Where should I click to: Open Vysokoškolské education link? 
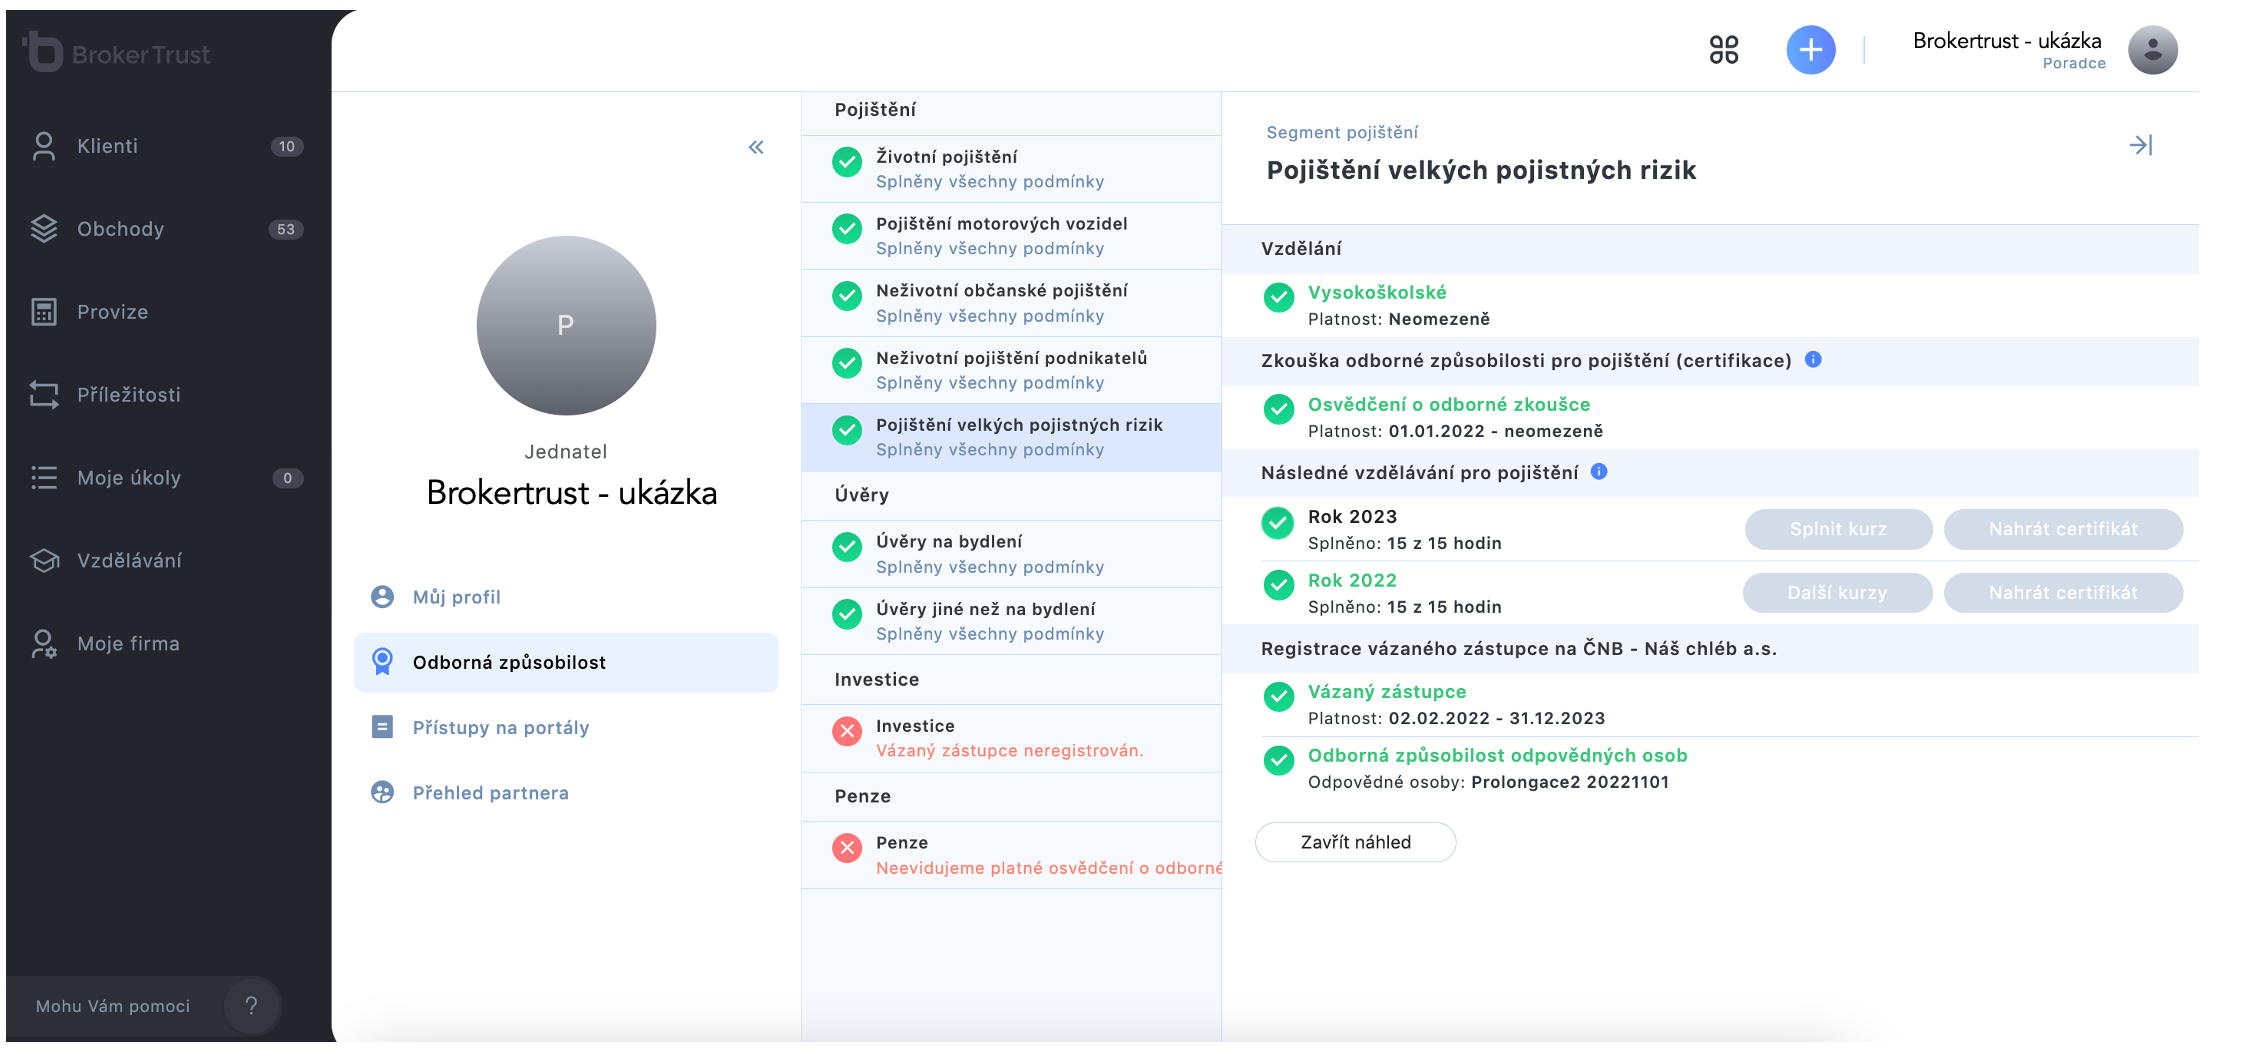click(1377, 293)
